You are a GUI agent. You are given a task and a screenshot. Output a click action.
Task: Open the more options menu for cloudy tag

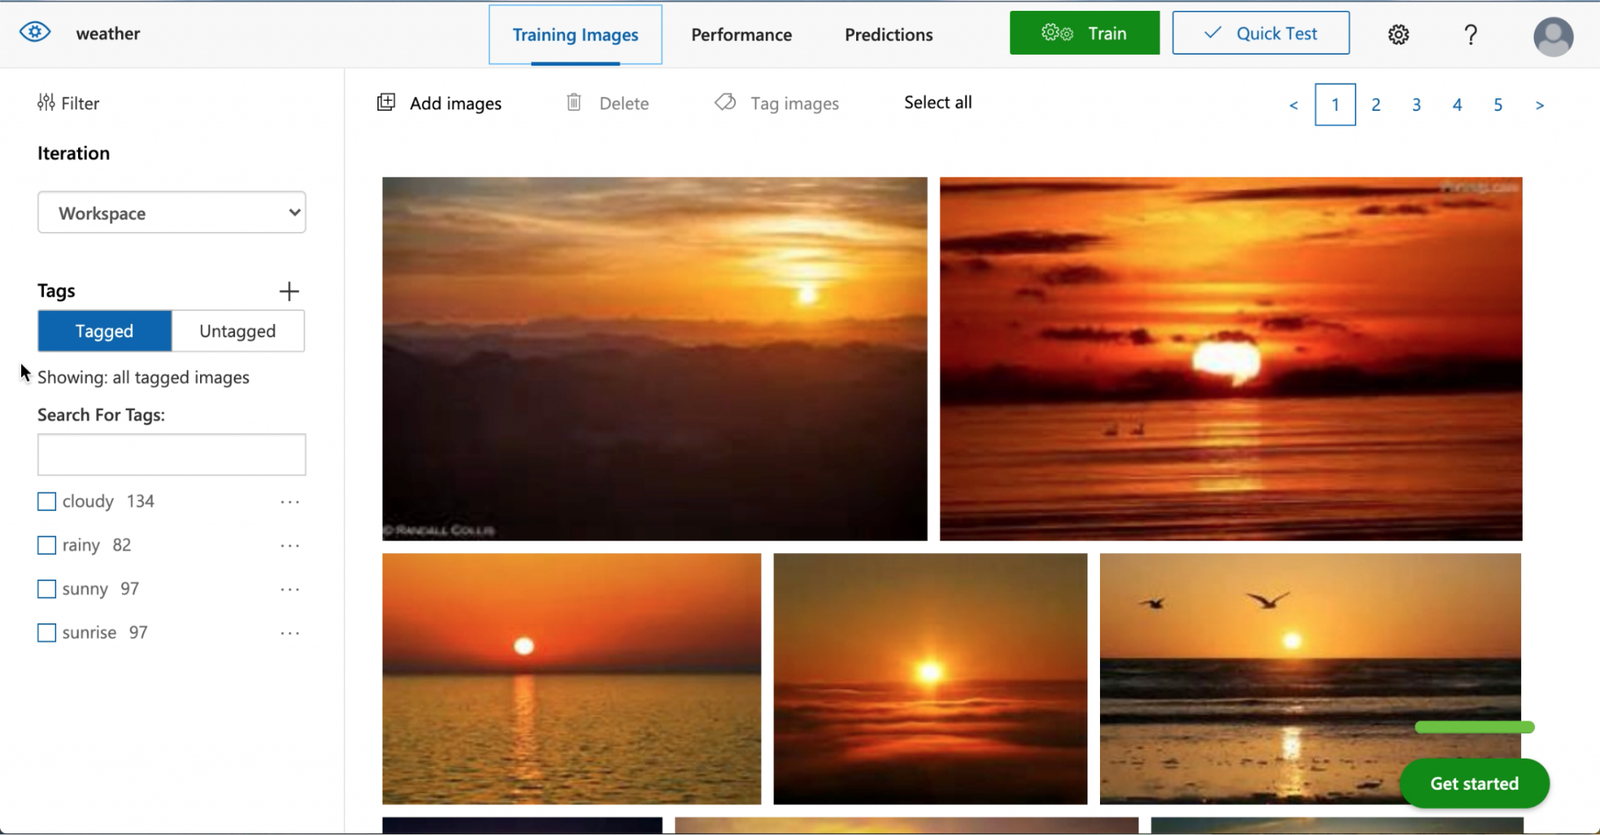click(x=290, y=501)
